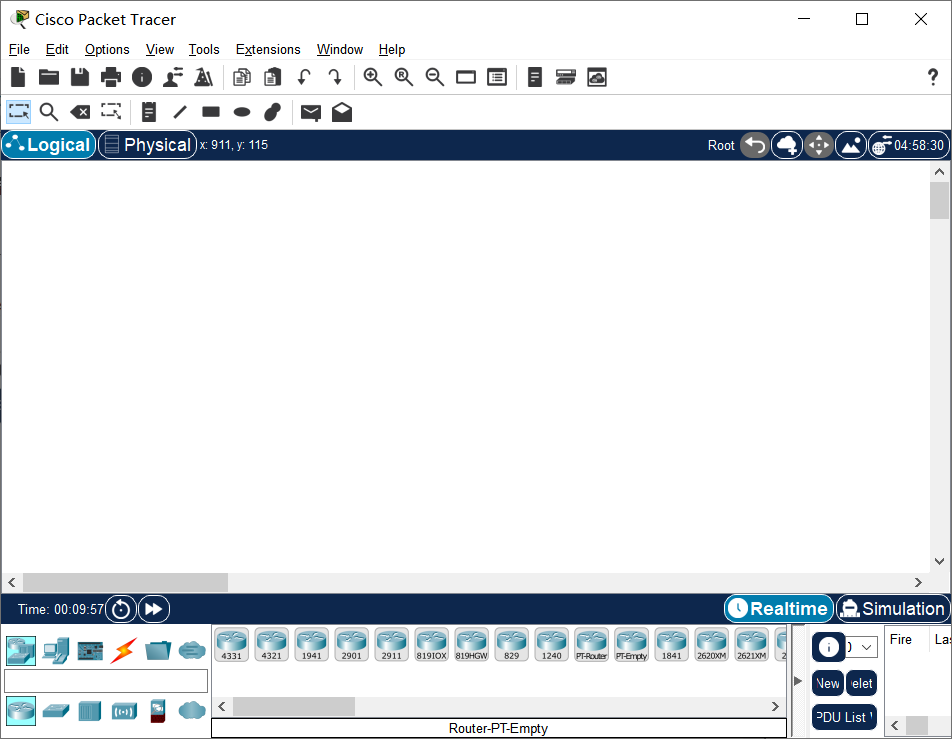Click New scenario button
Image resolution: width=952 pixels, height=739 pixels.
[828, 683]
